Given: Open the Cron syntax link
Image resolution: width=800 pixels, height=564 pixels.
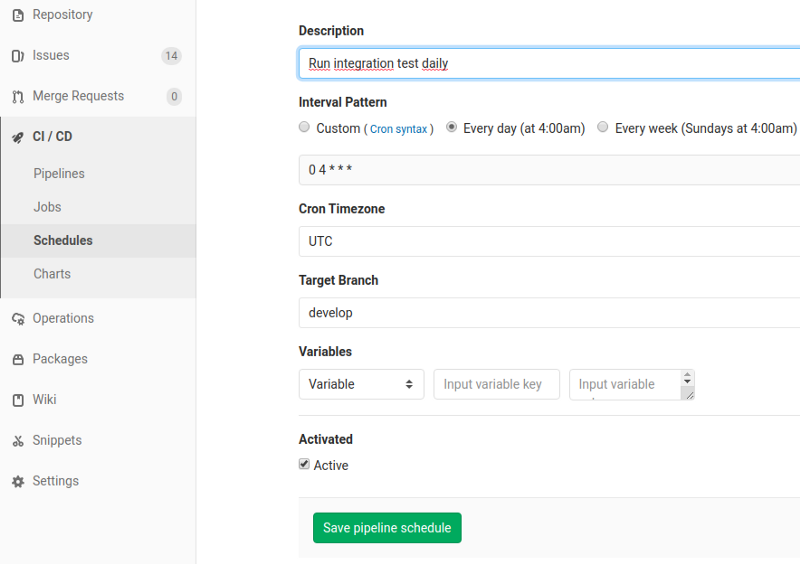Looking at the screenshot, I should (x=398, y=130).
